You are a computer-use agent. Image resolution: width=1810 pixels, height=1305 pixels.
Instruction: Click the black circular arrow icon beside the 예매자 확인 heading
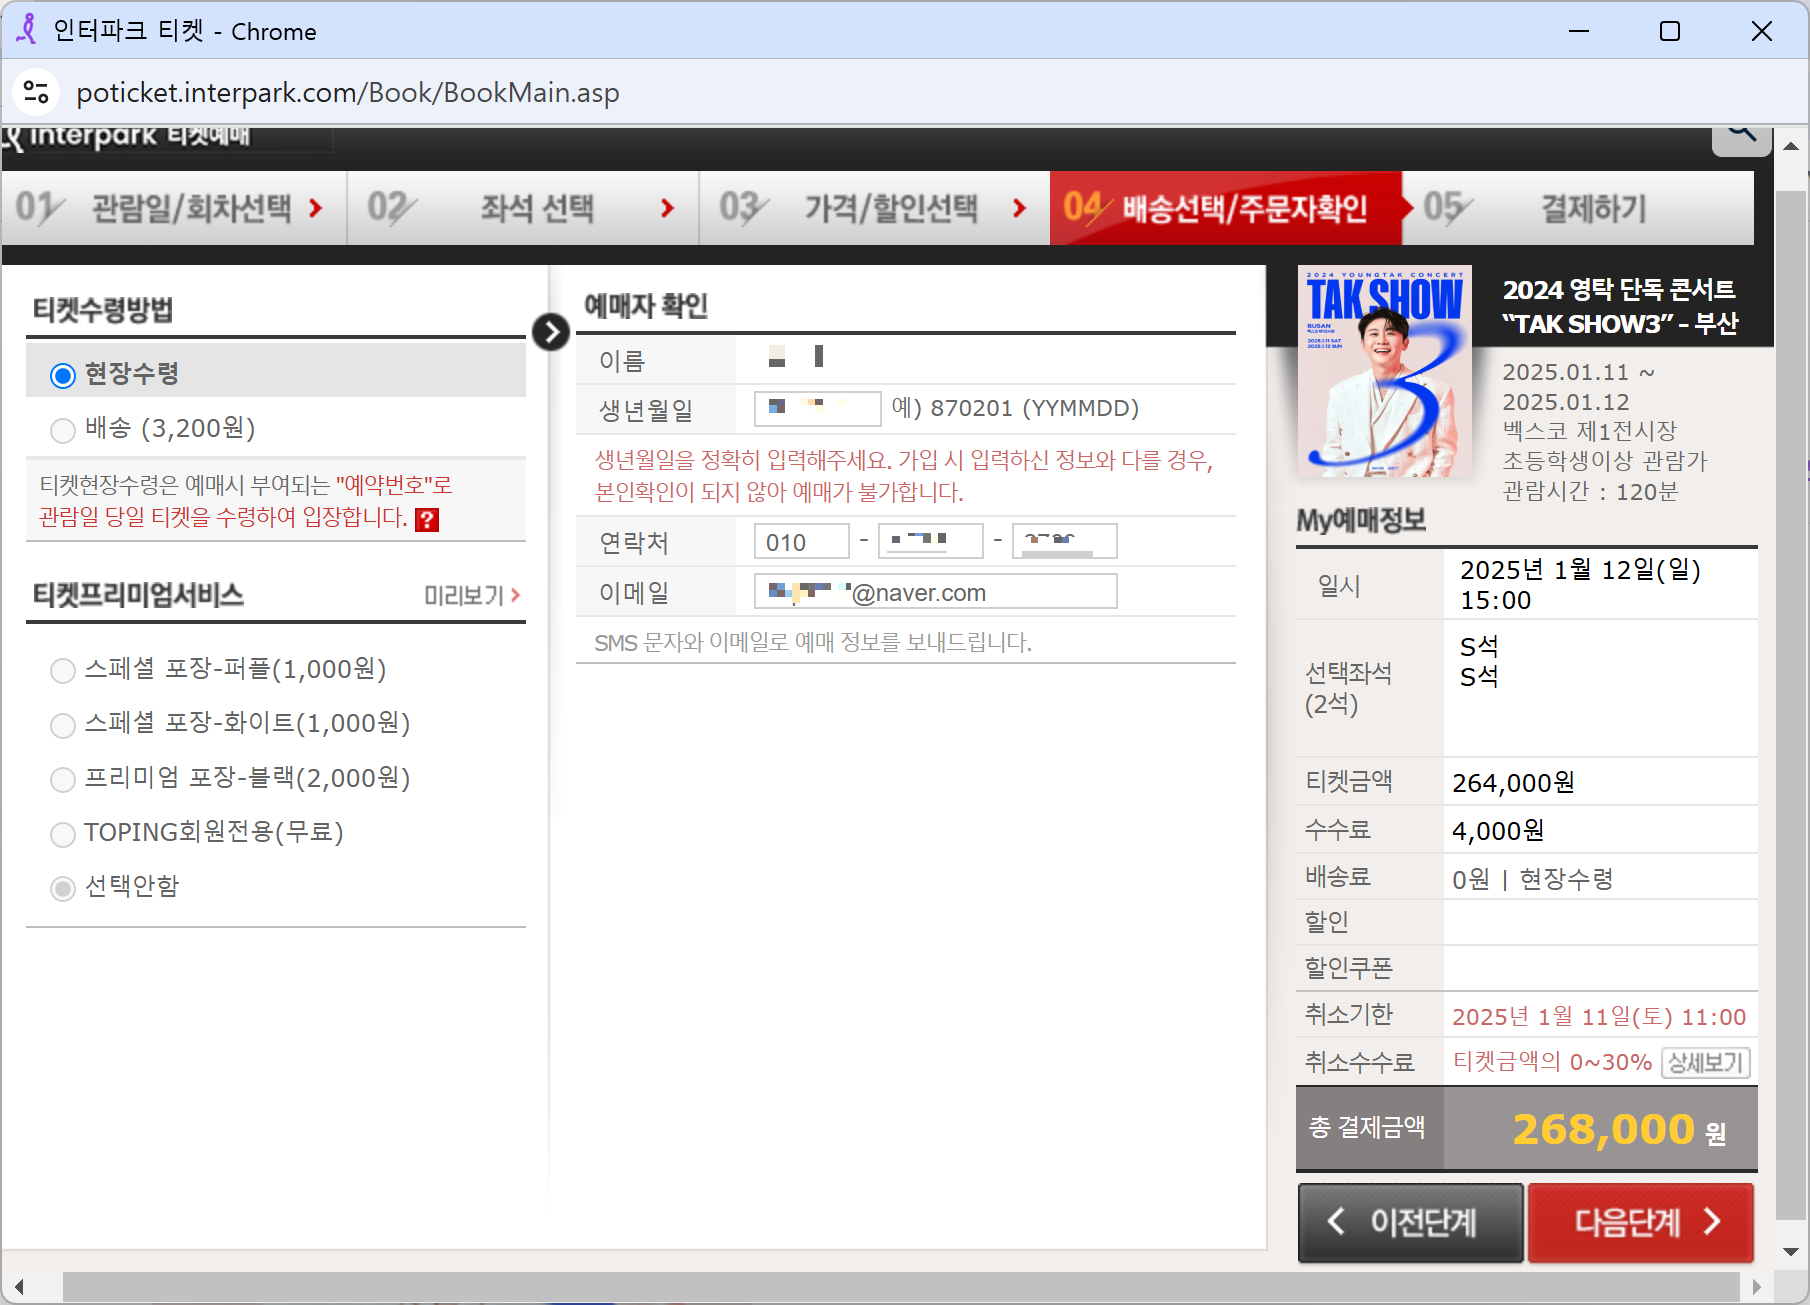point(551,332)
